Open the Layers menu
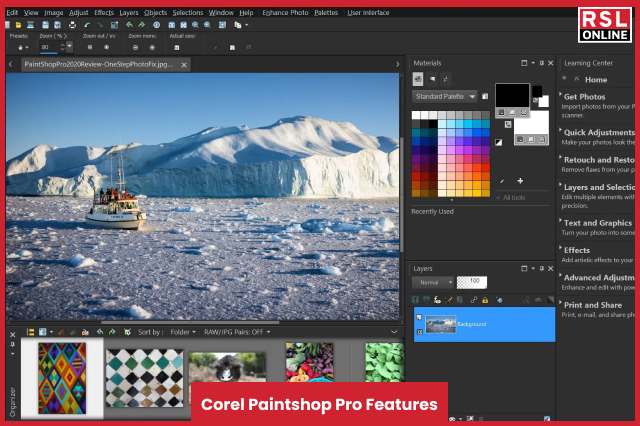Image resolution: width=640 pixels, height=426 pixels. 129,13
